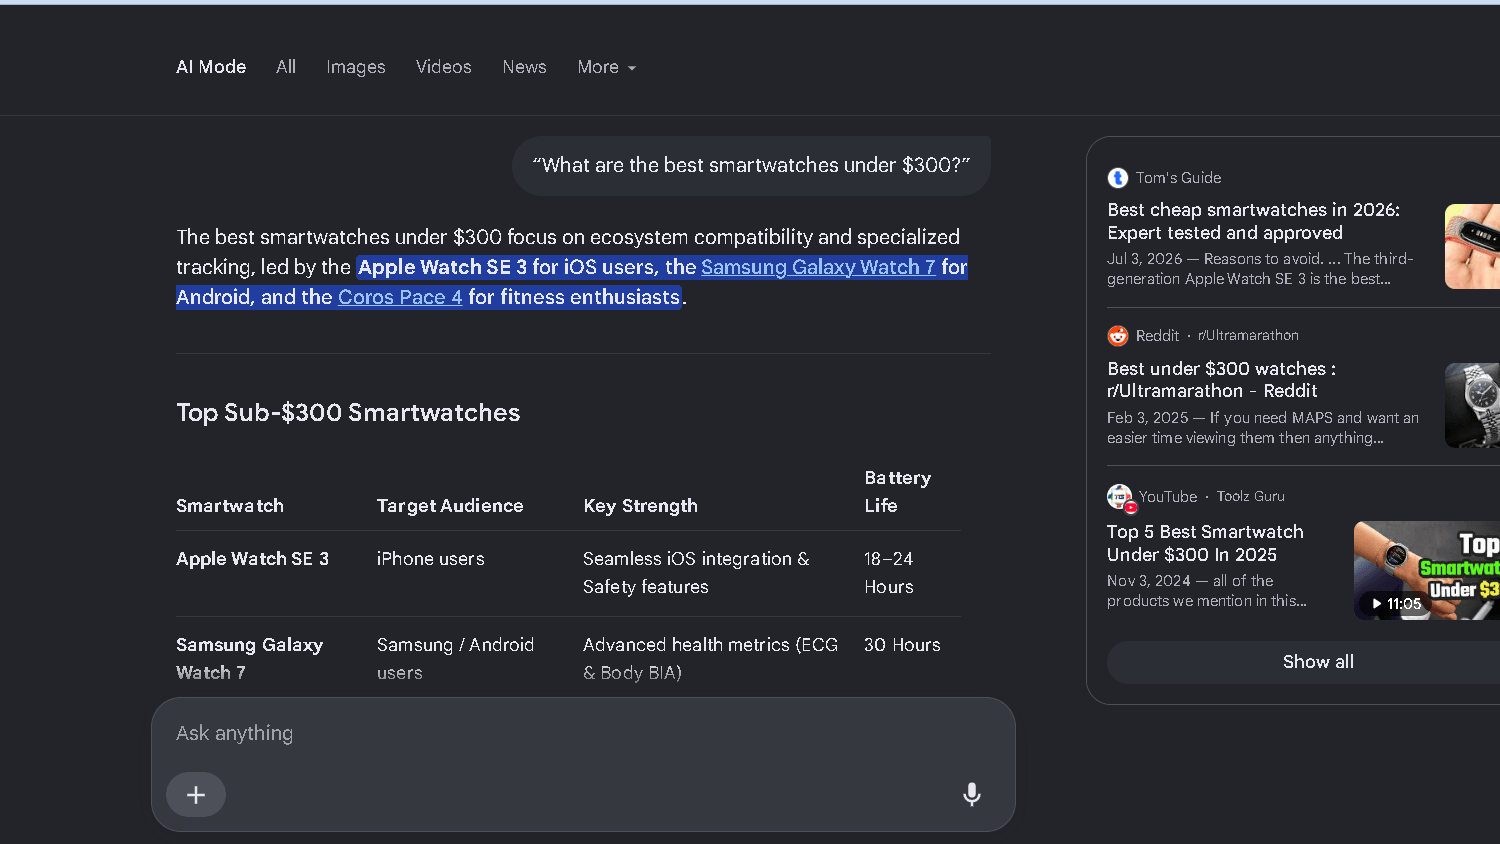Play the 11:05 YouTube video thumbnail
Screen dimensions: 1500x844
(1427, 571)
